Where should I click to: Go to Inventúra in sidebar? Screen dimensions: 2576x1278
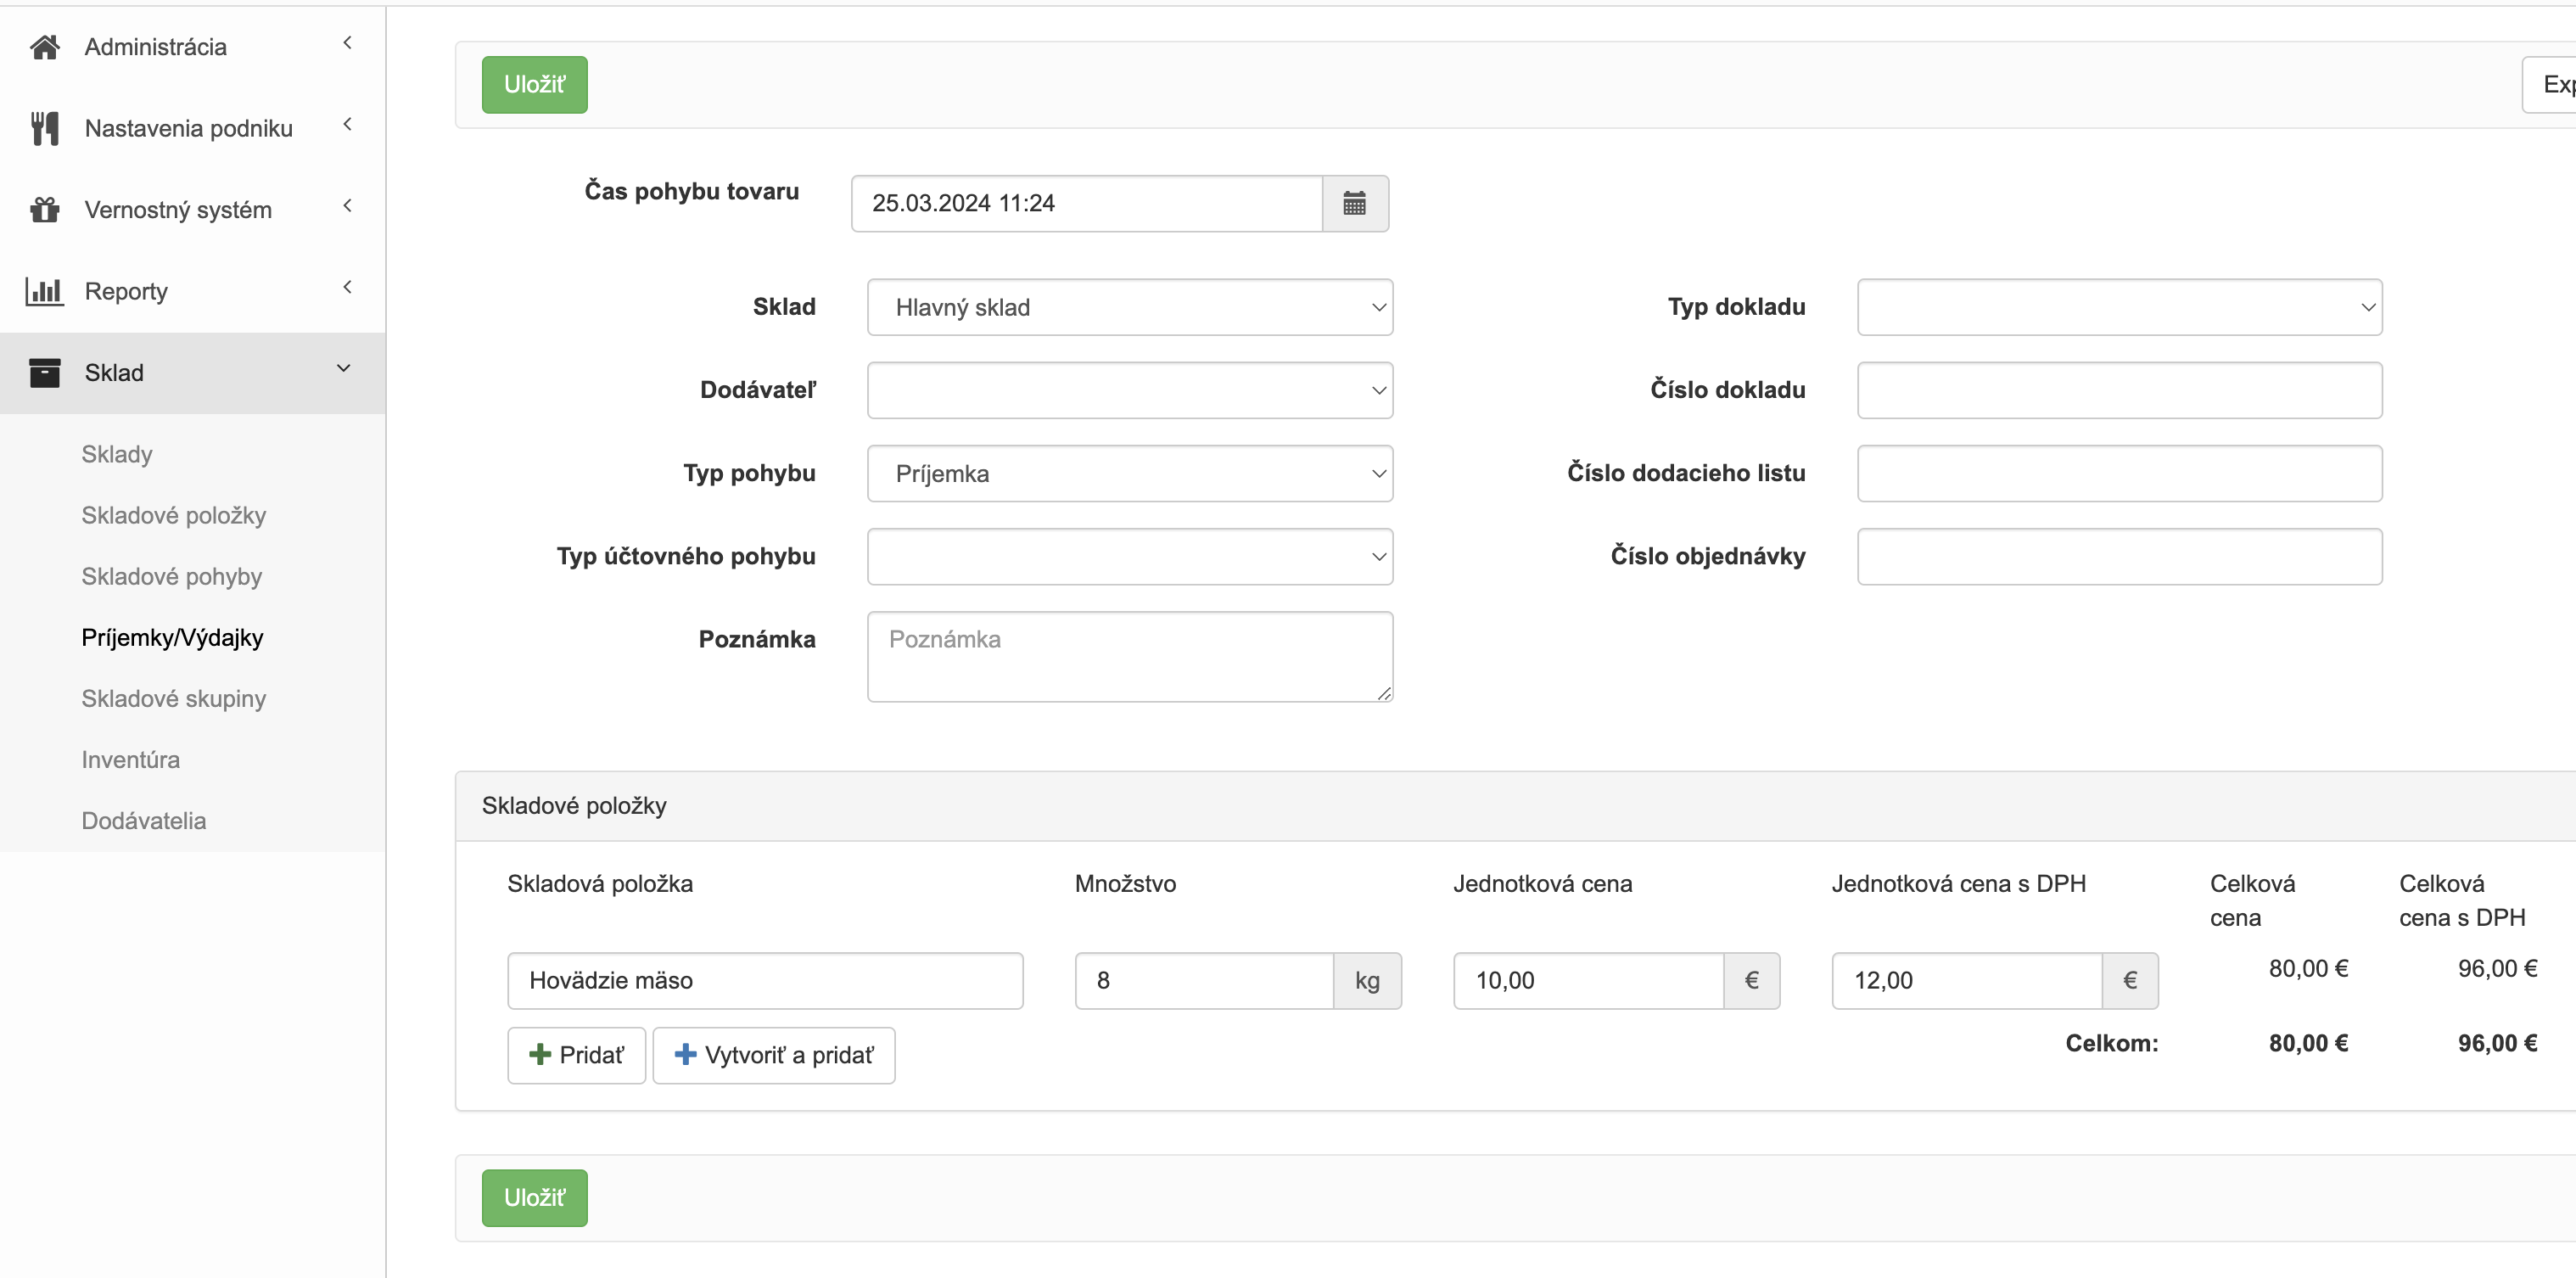(x=130, y=759)
